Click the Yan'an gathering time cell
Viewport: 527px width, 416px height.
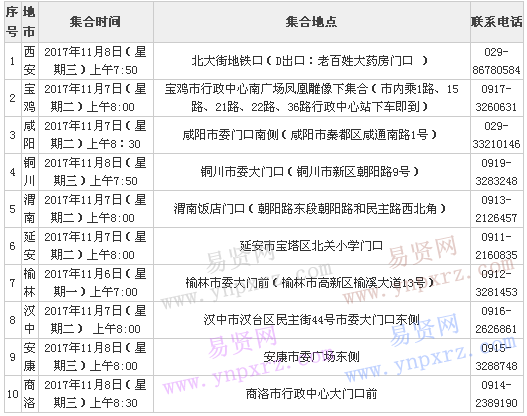pyautogui.click(x=96, y=246)
